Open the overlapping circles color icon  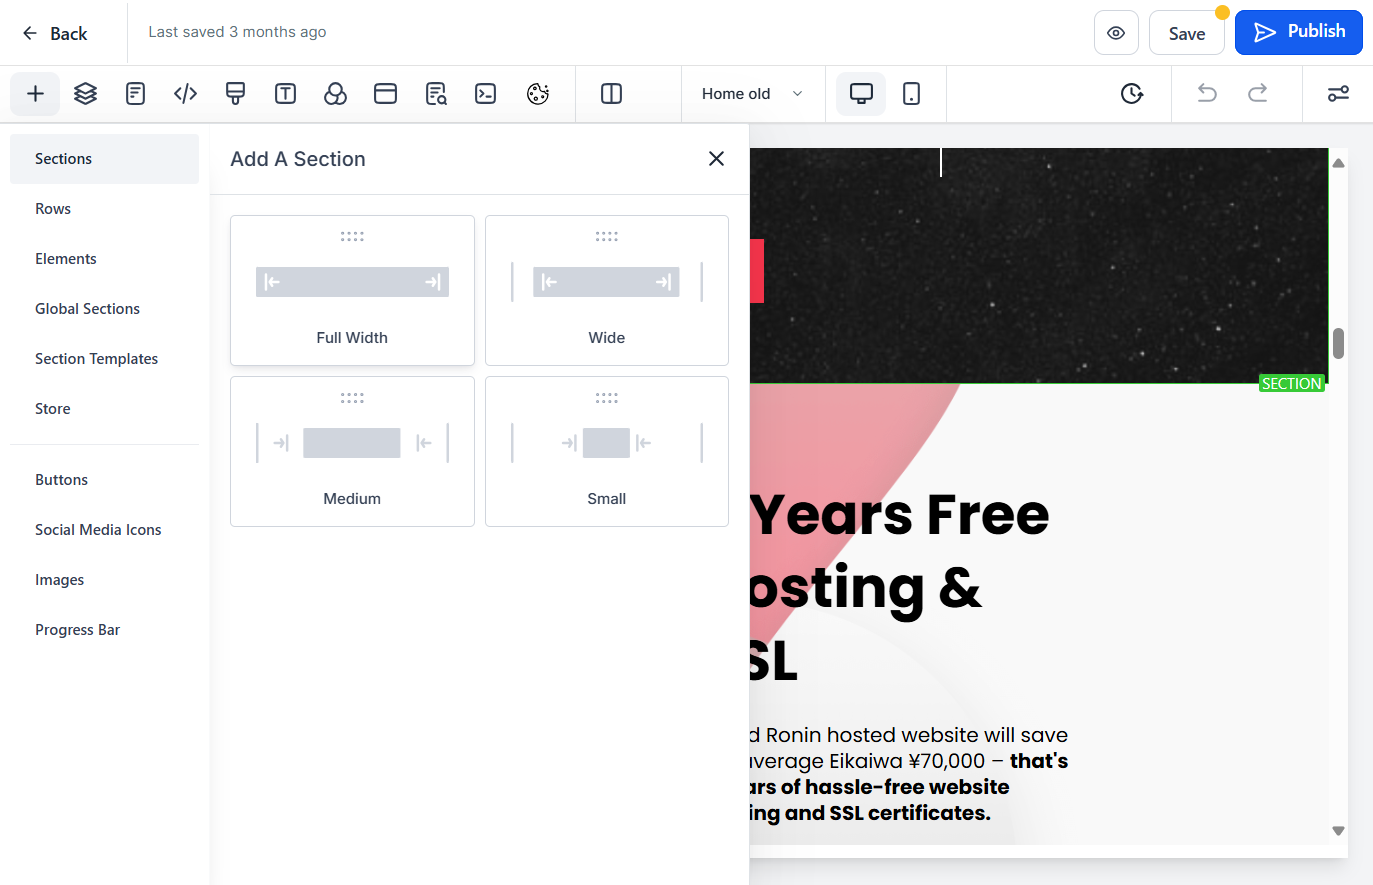click(x=336, y=94)
